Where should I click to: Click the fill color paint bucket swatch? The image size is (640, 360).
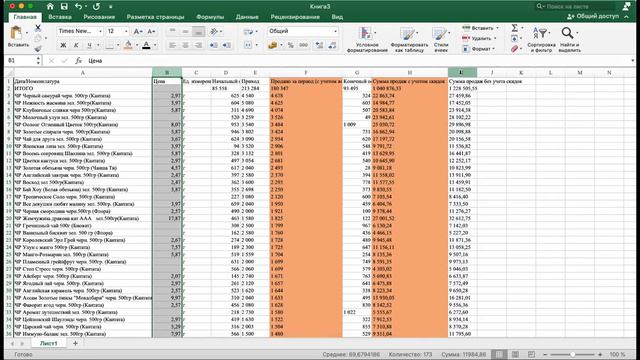128,45
